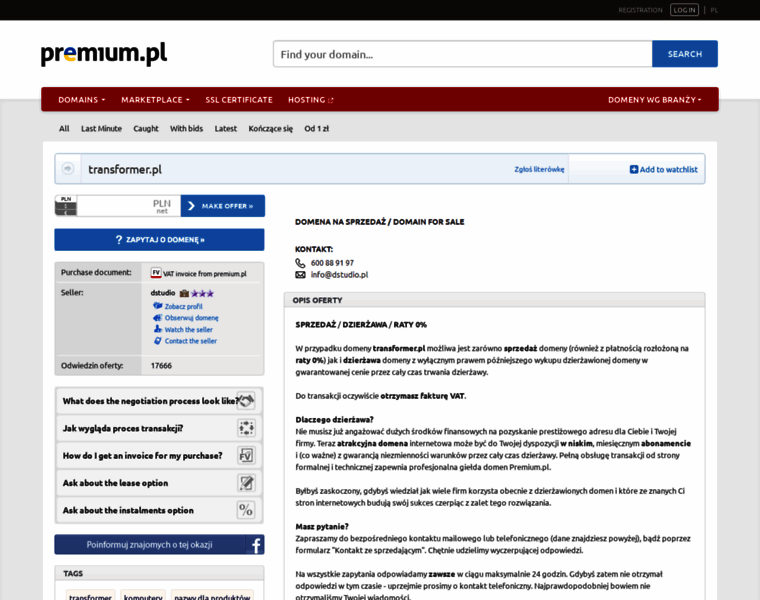Click the instalments percent icon
Screen dimensions: 760x600
coord(246,510)
